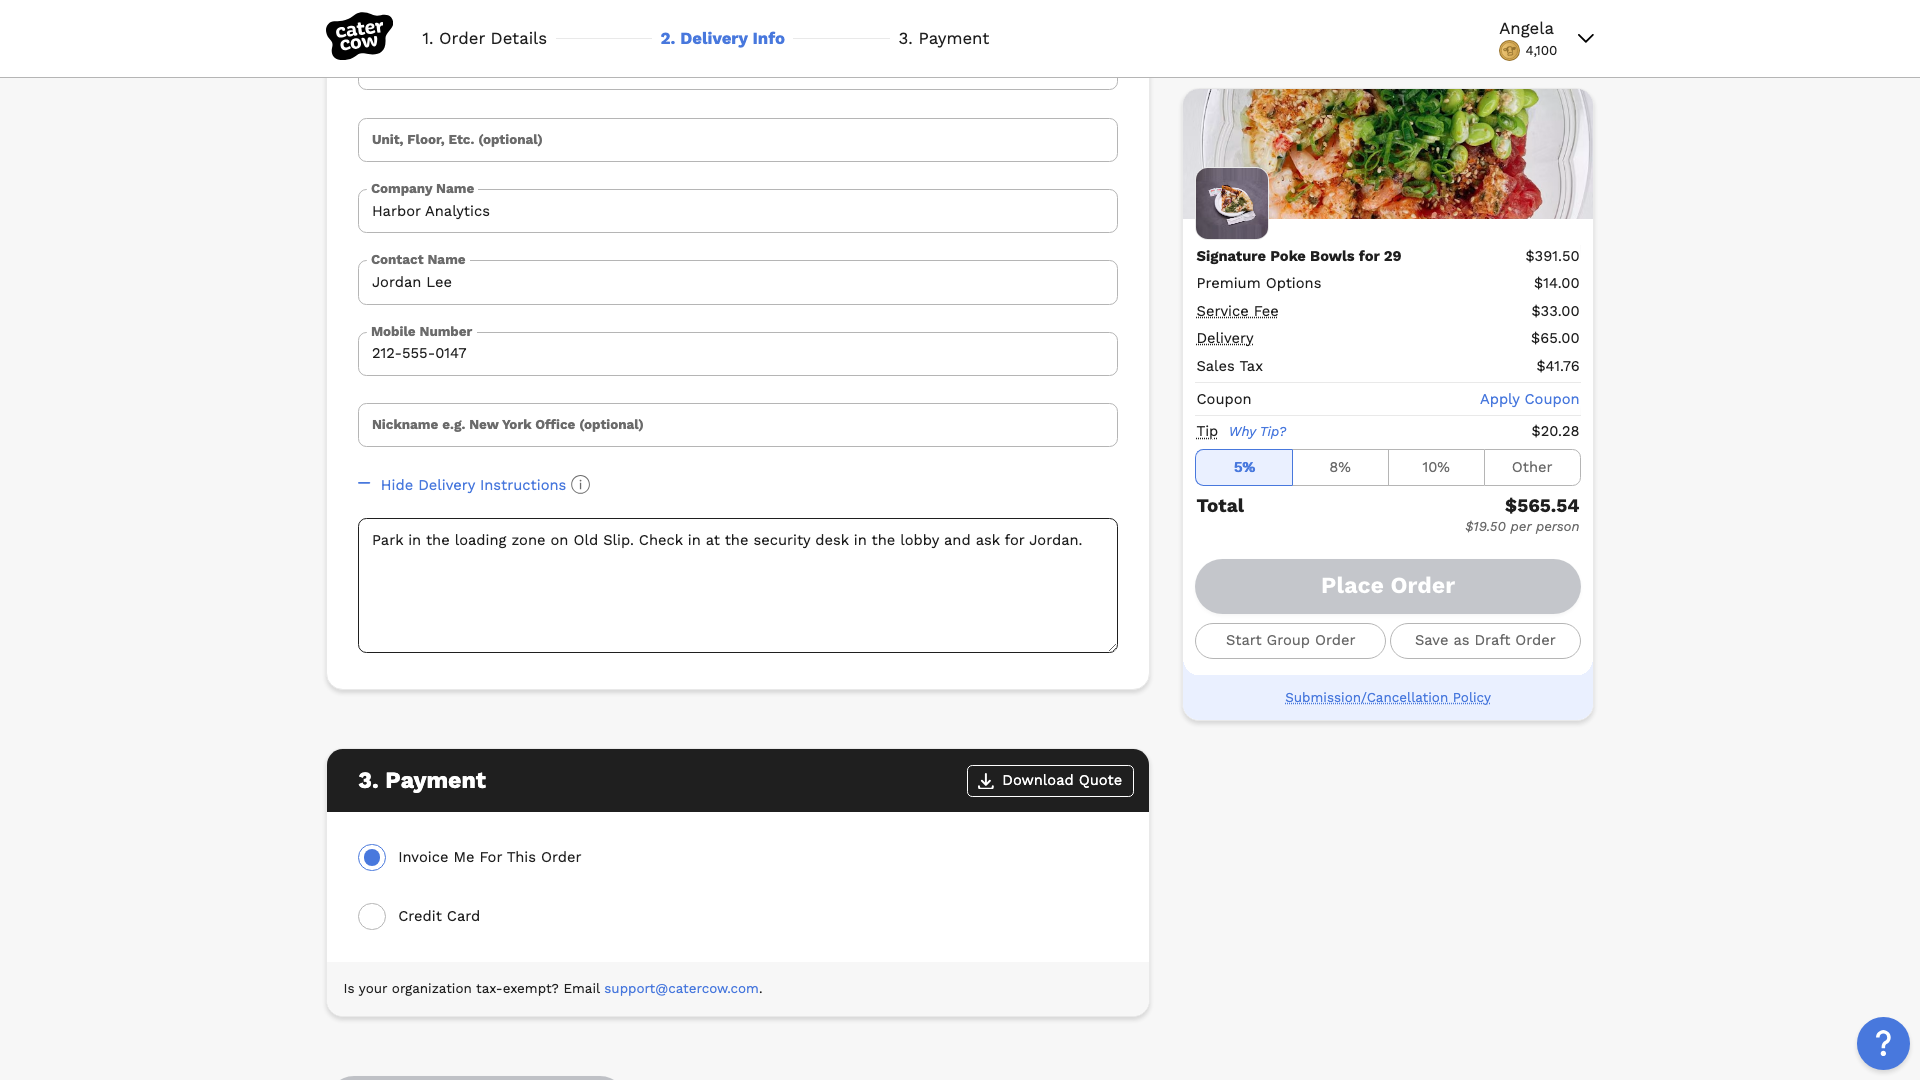Click Download Quote button

click(1050, 781)
